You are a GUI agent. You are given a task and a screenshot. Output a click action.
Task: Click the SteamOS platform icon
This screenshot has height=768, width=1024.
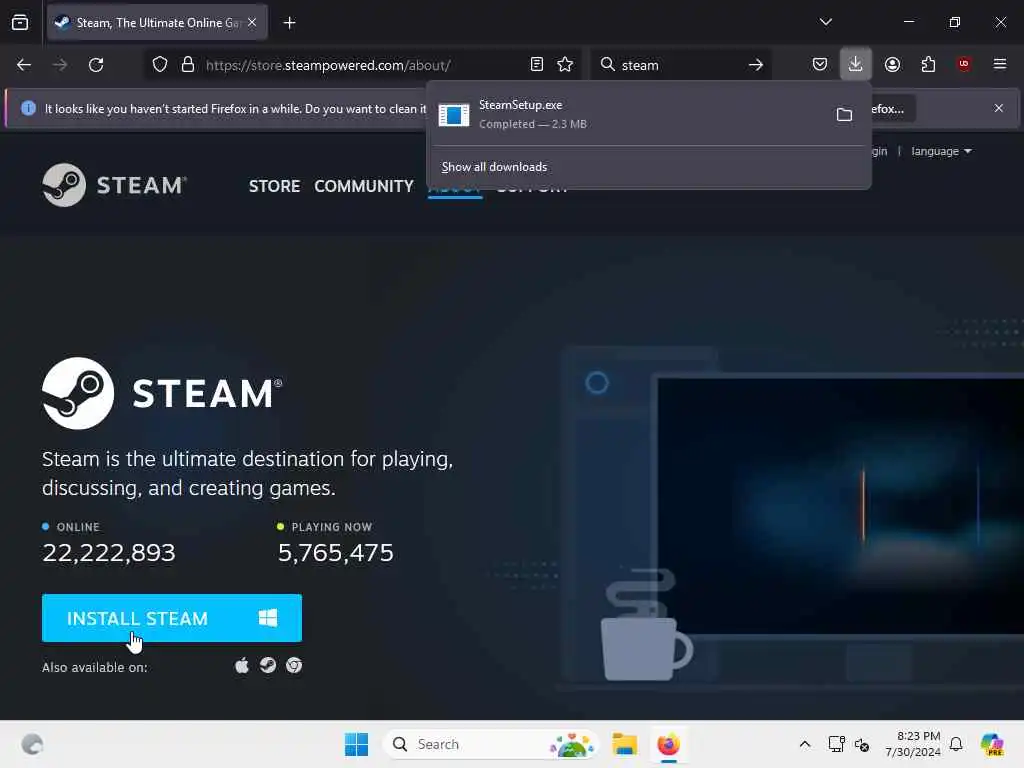click(268, 665)
